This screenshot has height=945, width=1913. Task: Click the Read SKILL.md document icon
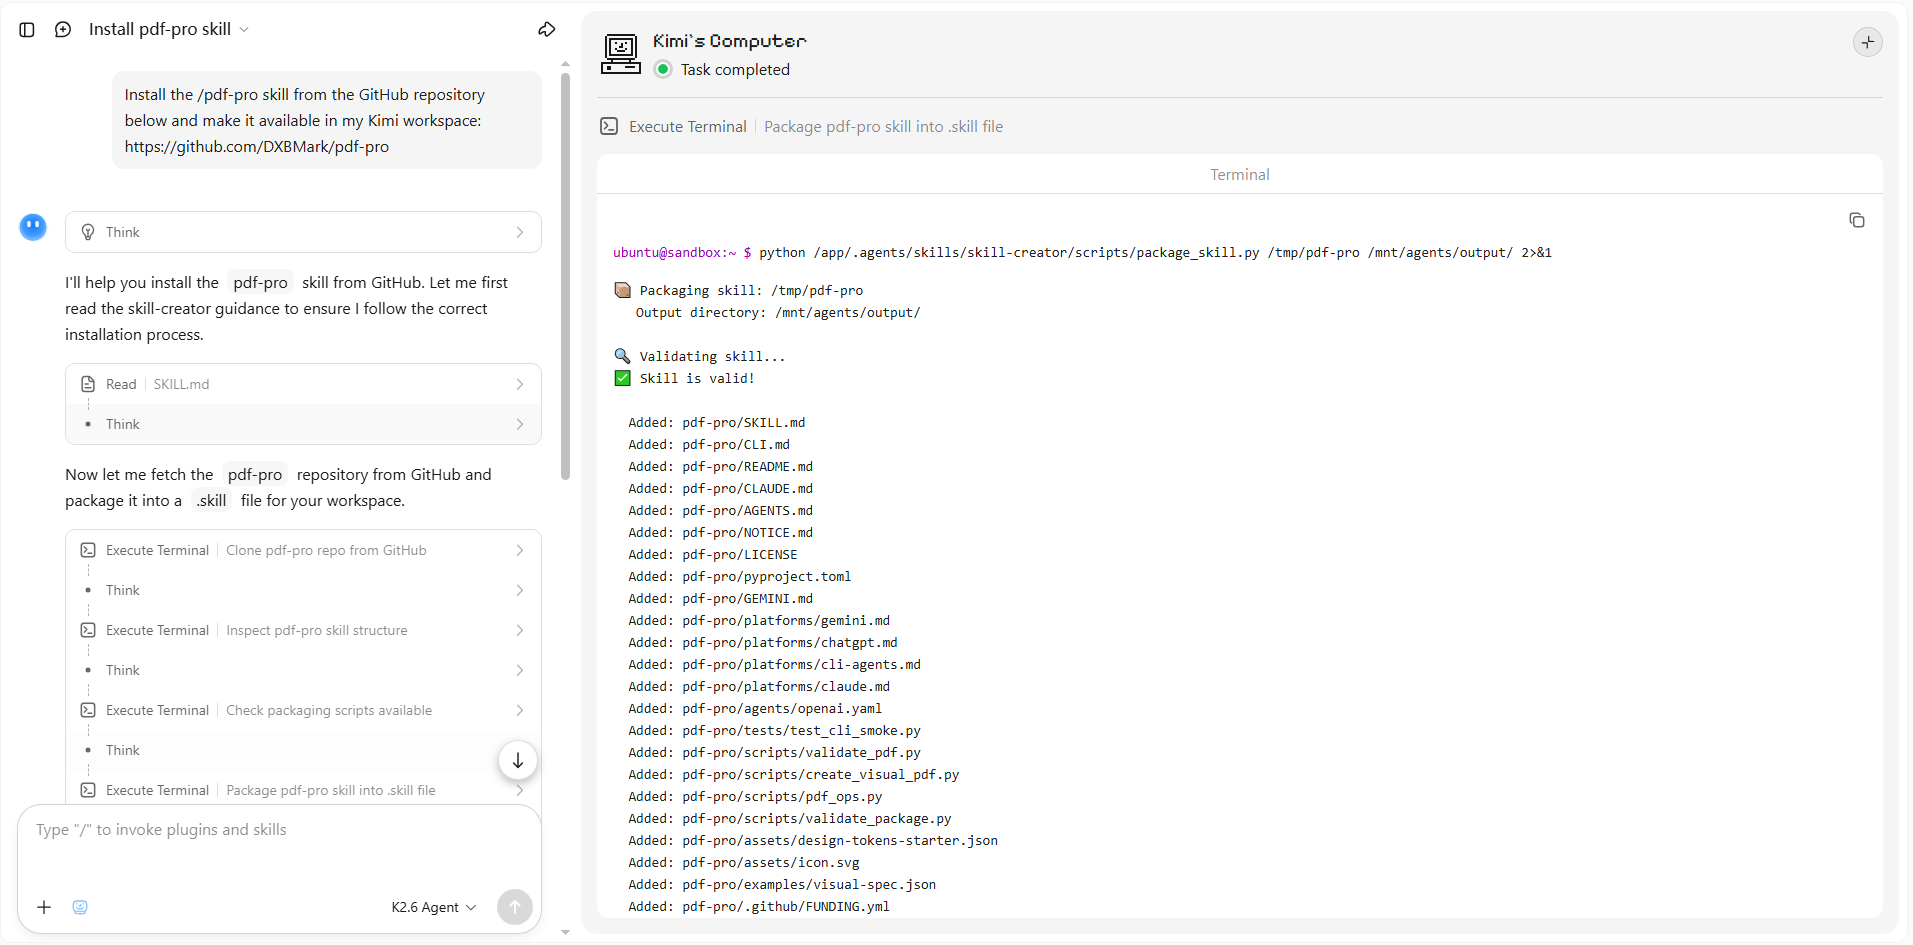click(x=88, y=384)
